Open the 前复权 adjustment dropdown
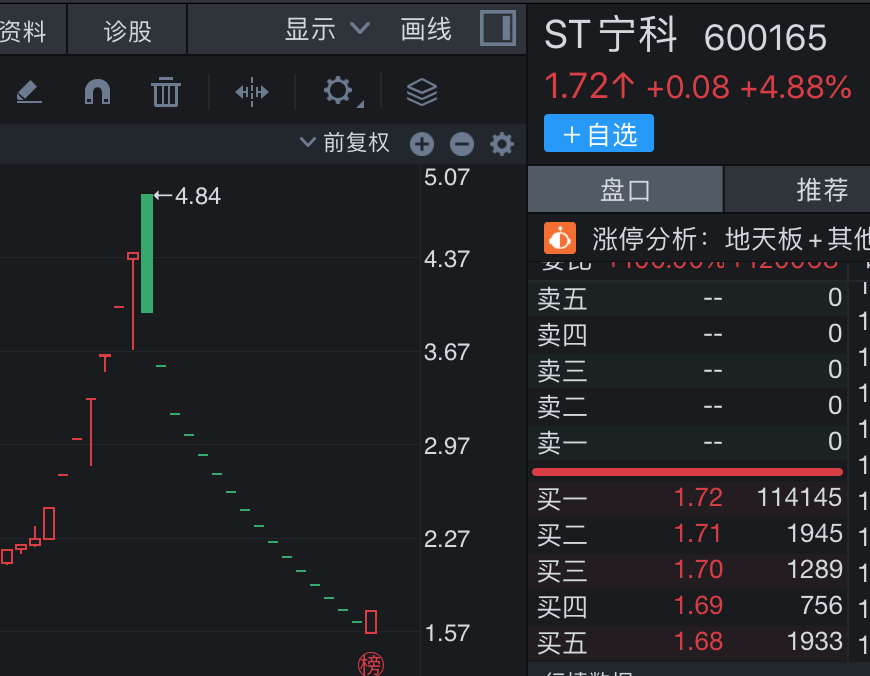 (345, 143)
